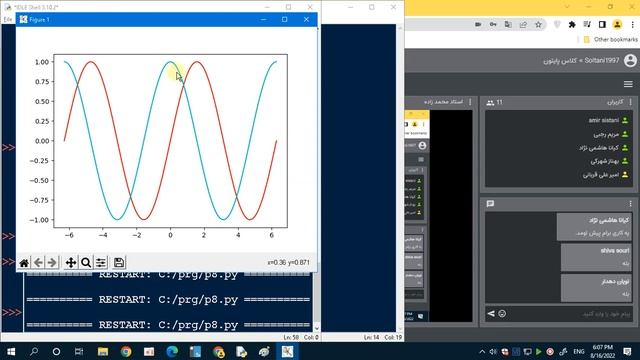The width and height of the screenshot is (640, 360).
Task: Select user مریم رجبی in the users list
Action: 611,134
